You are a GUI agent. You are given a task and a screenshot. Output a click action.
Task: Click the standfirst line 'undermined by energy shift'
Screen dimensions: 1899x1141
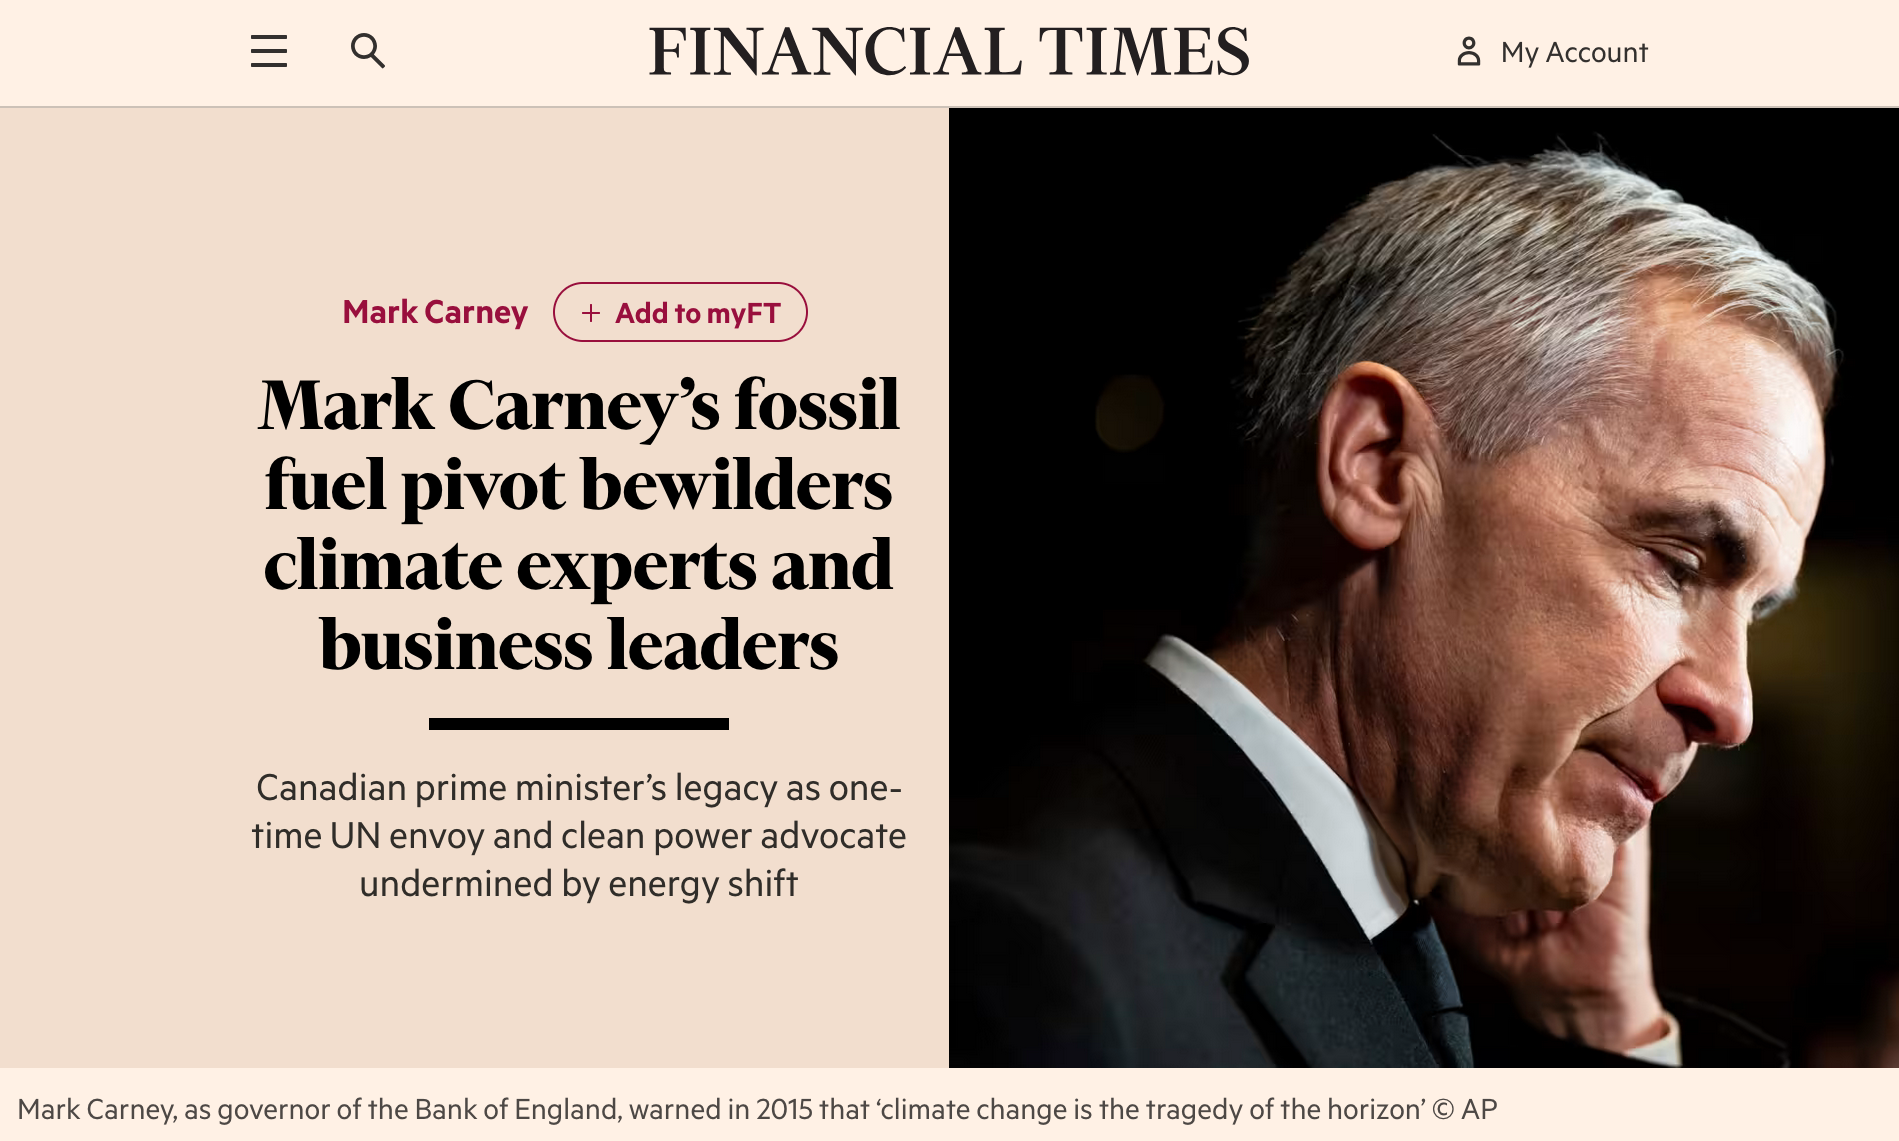[x=579, y=884]
